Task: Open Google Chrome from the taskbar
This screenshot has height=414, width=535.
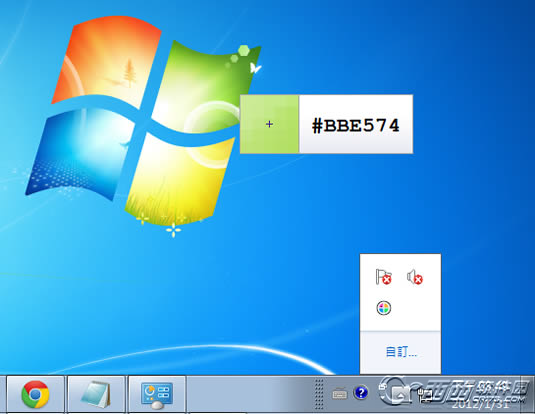Action: point(35,394)
